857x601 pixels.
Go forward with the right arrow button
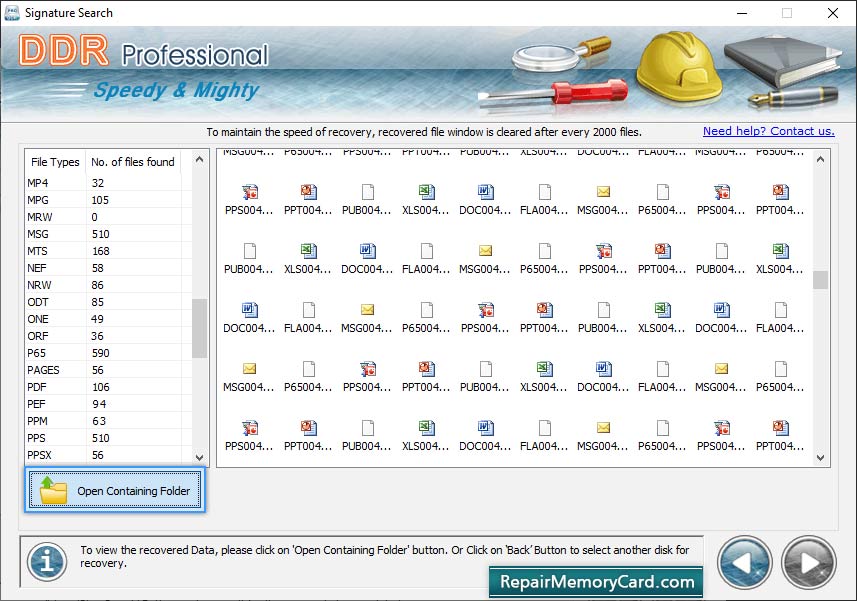click(809, 563)
